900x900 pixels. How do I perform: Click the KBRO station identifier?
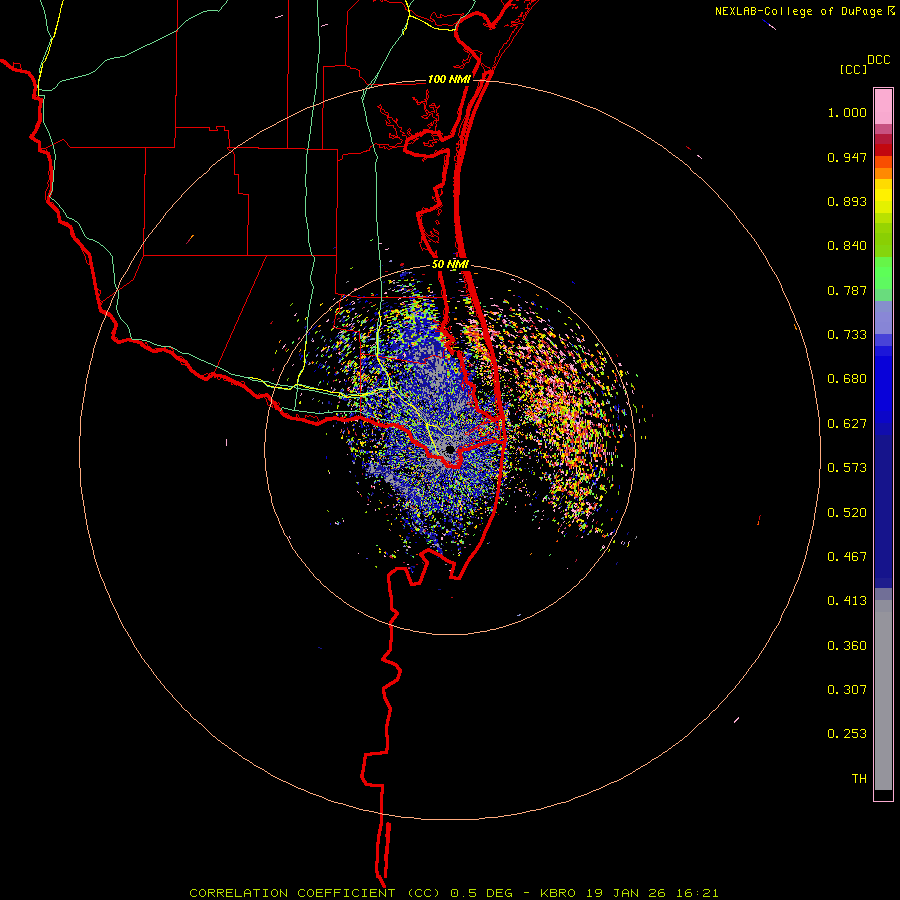558,893
